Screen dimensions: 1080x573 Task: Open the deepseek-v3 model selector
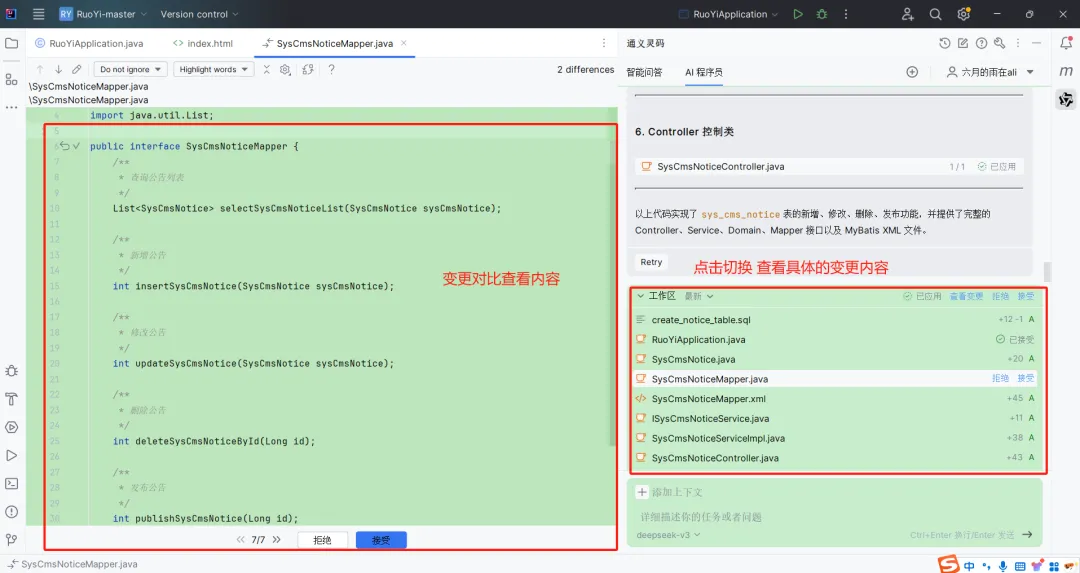click(668, 535)
